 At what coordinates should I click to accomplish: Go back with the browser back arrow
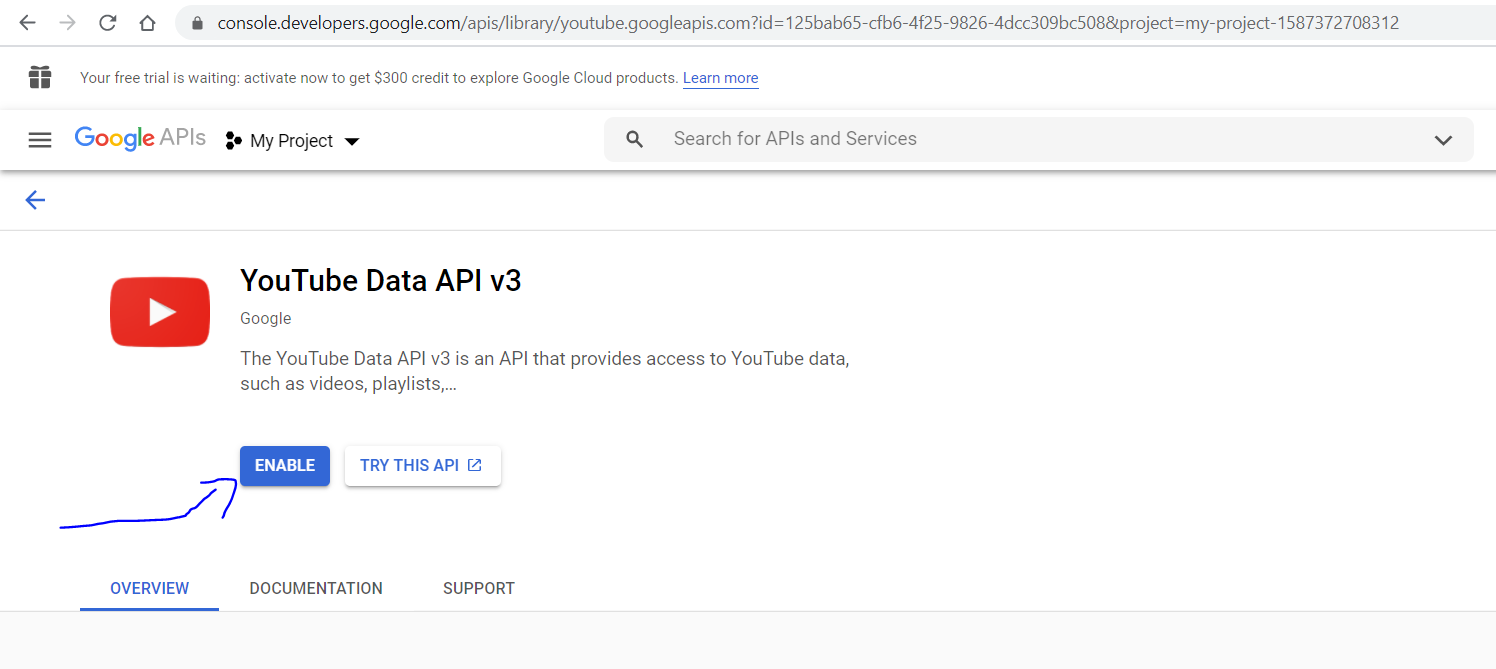click(x=27, y=22)
